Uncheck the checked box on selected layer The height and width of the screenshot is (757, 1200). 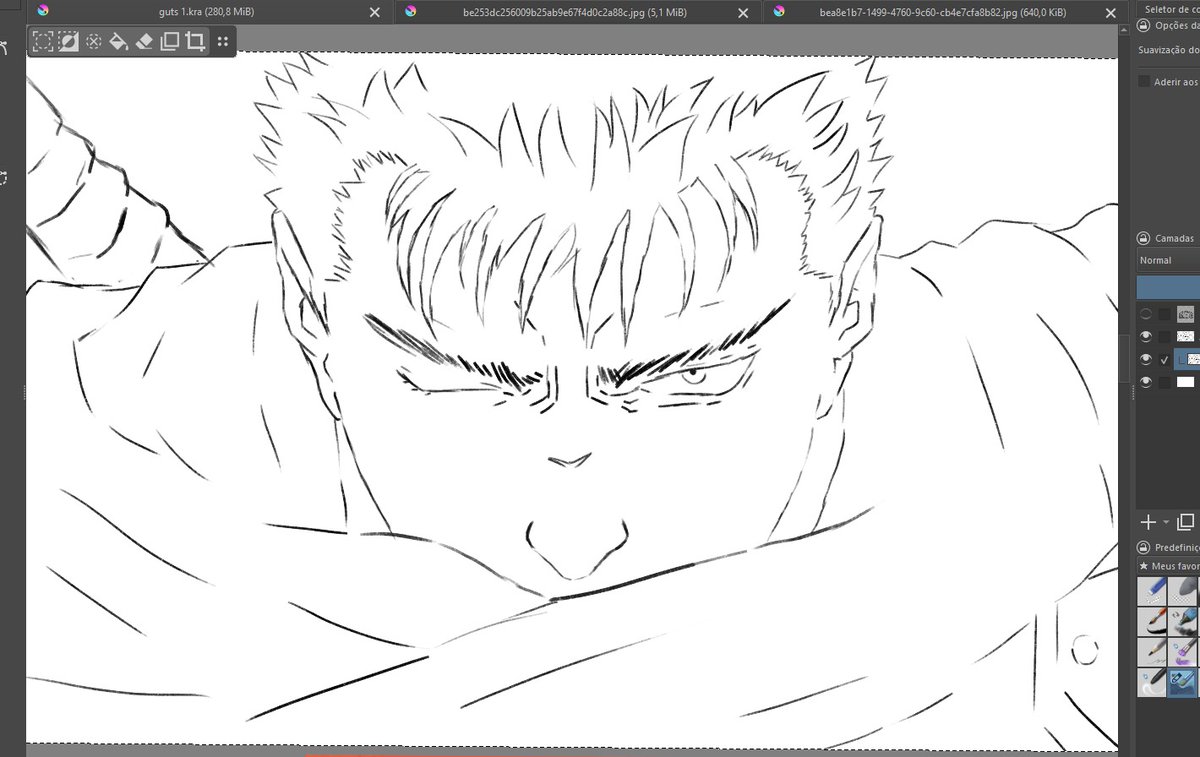pos(1165,359)
